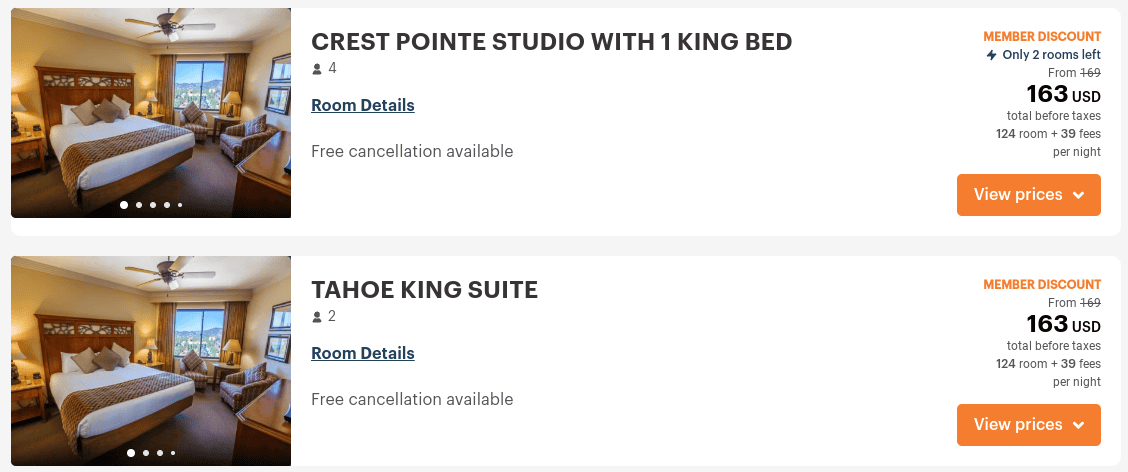The width and height of the screenshot is (1128, 472).
Task: Open the Crest Pointe Studio room photo
Action: click(x=150, y=110)
